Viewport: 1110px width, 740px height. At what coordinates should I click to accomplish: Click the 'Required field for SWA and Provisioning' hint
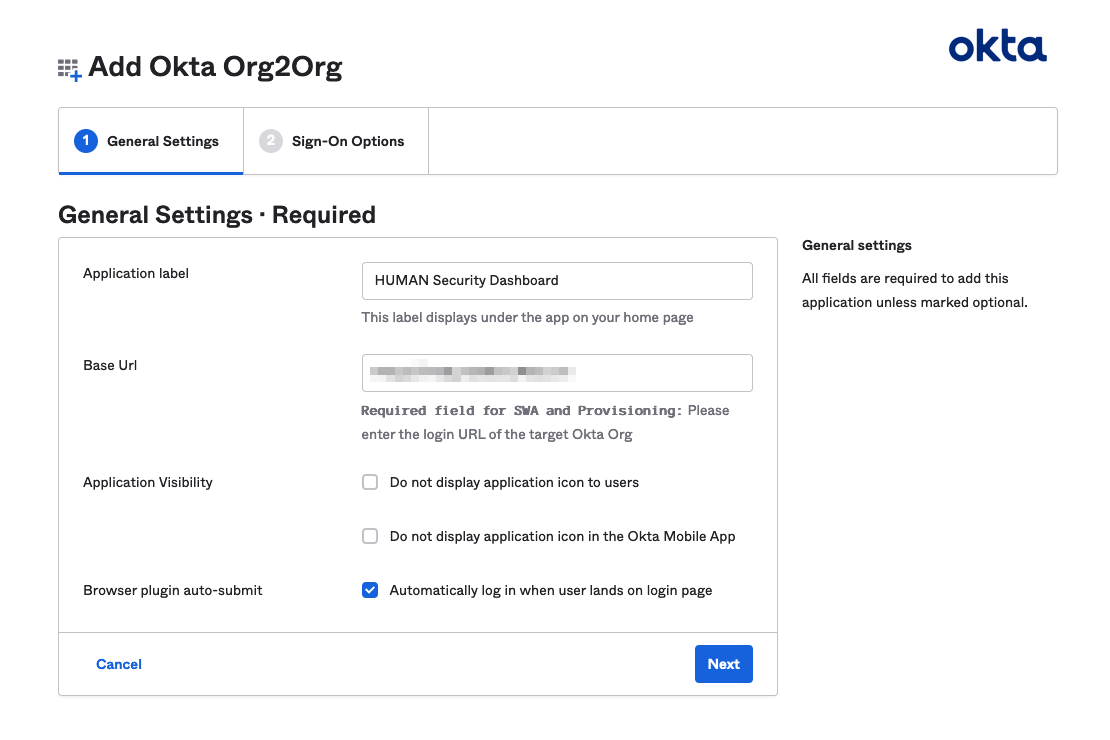[521, 411]
